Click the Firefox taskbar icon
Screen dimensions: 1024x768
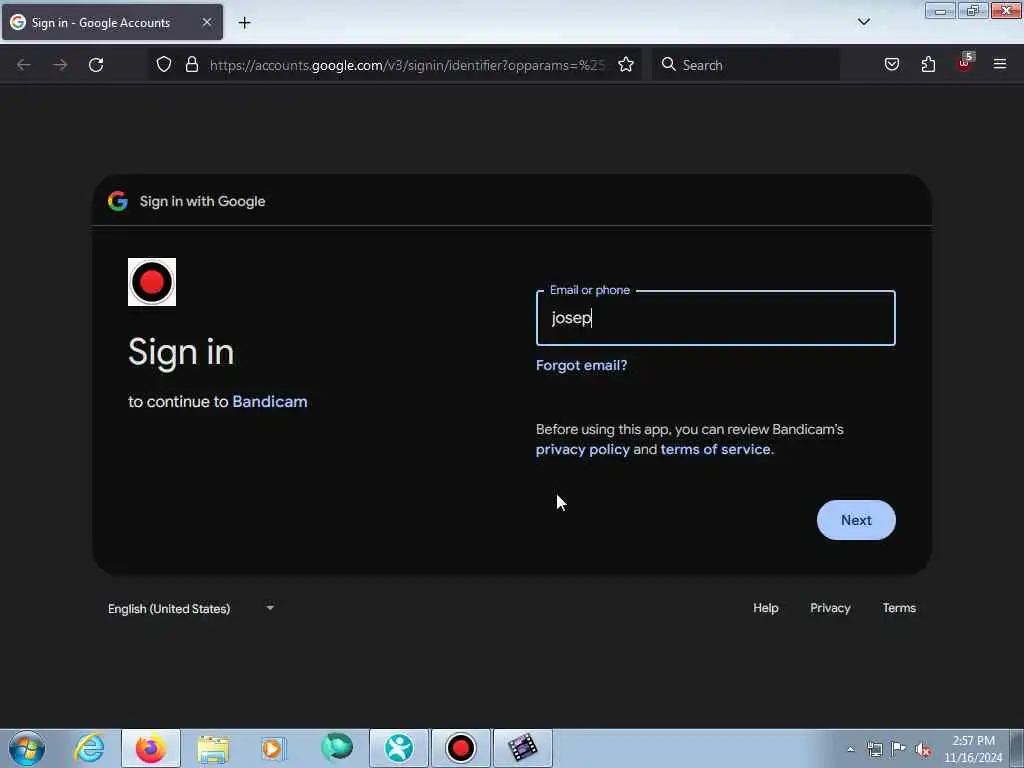[150, 748]
